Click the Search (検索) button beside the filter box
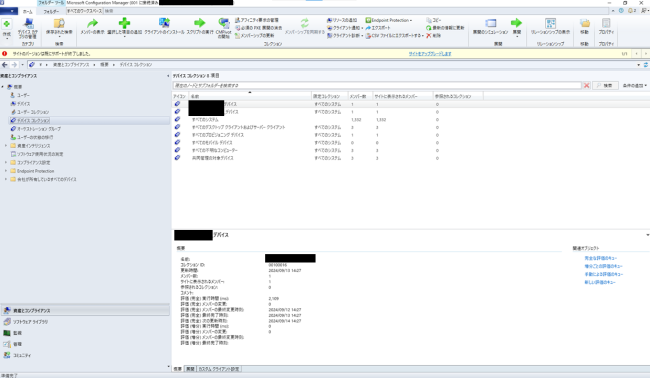 point(605,85)
